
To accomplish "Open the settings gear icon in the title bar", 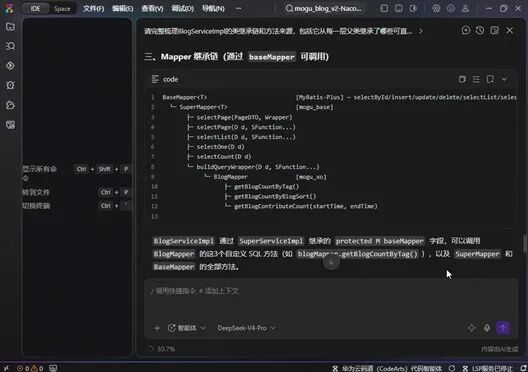I will click(436, 8).
